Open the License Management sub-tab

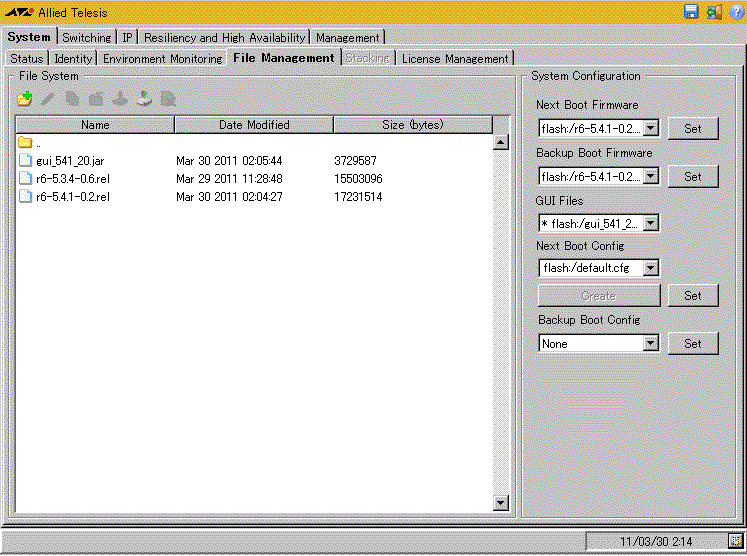tap(455, 58)
